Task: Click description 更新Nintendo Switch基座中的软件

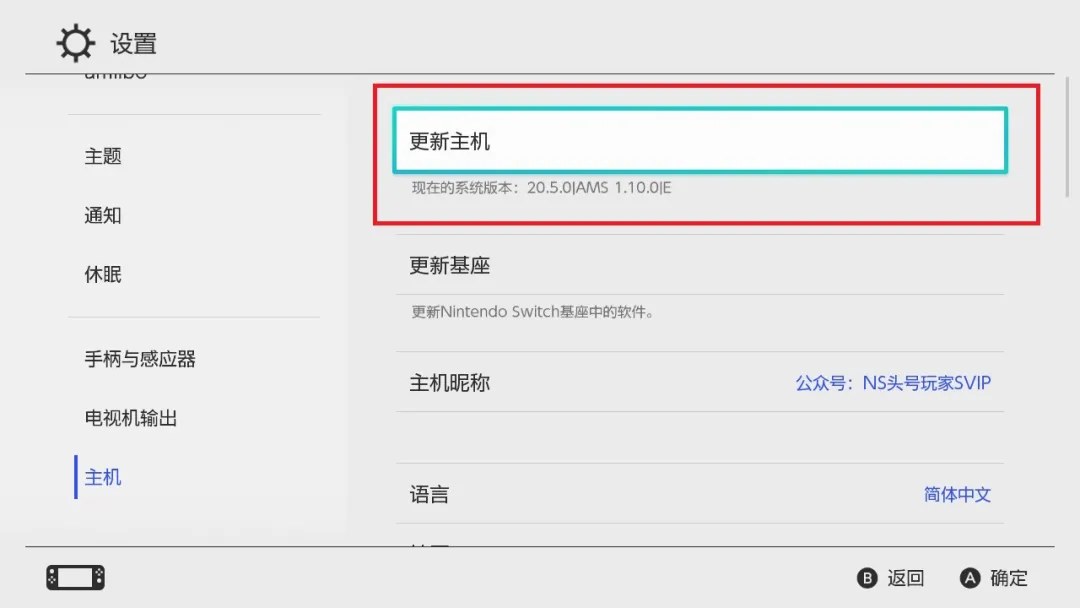Action: pos(532,312)
